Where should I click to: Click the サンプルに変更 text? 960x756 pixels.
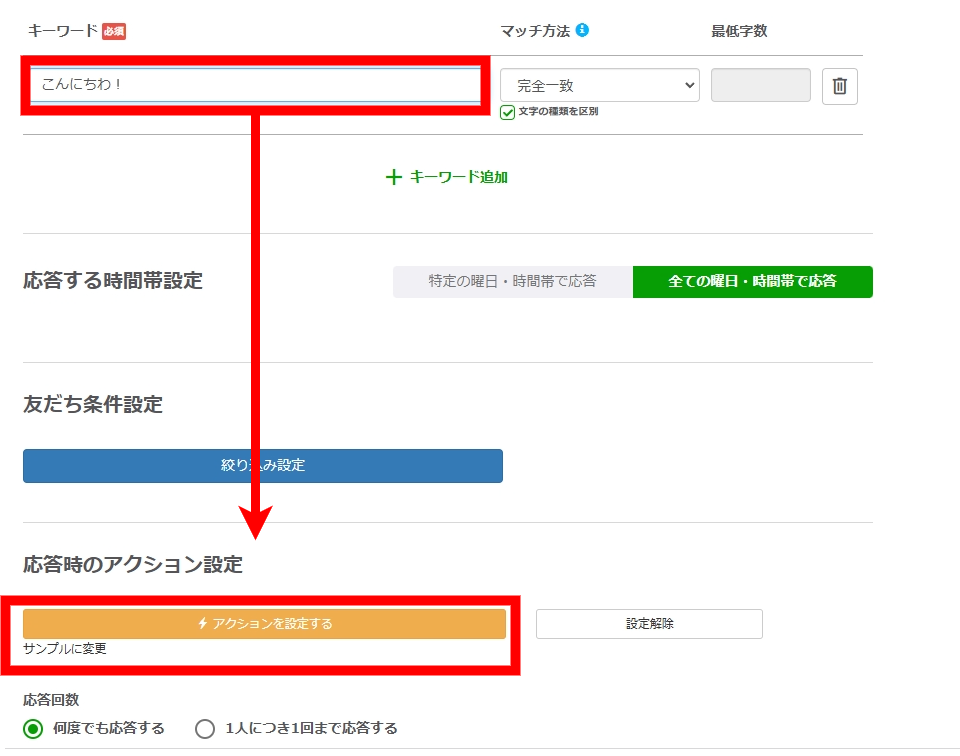pyautogui.click(x=65, y=649)
